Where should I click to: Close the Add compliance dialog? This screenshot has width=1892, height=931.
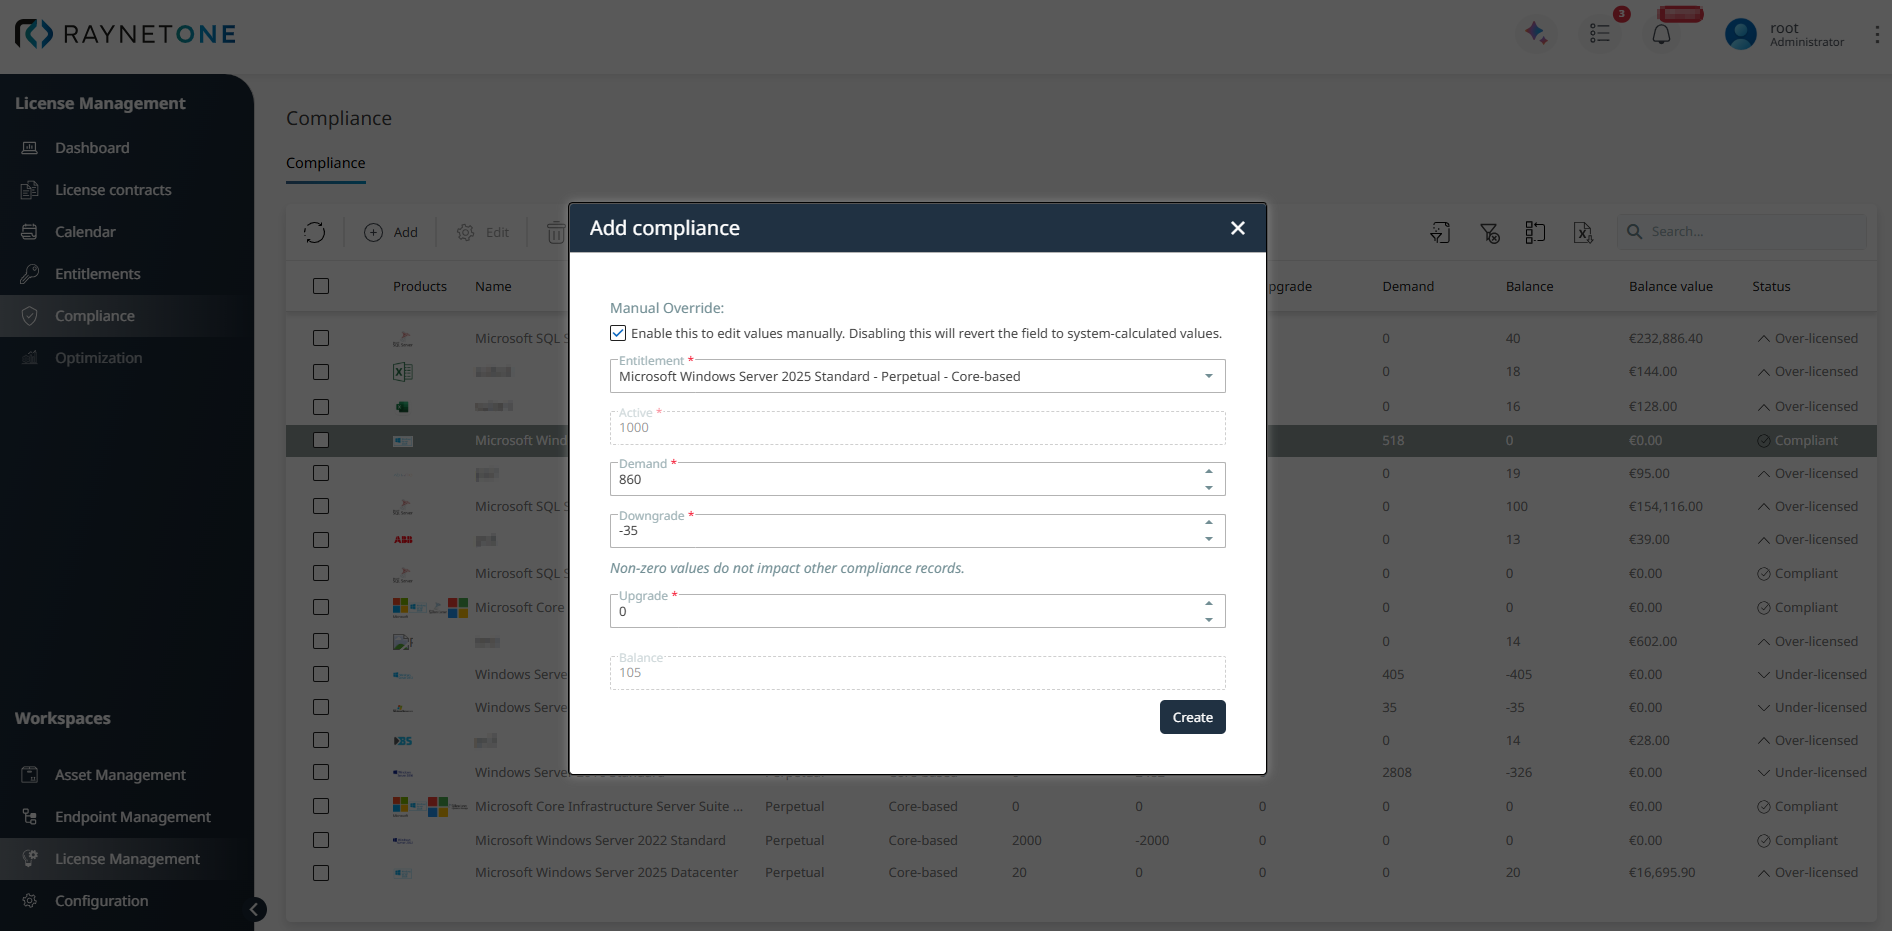click(1238, 228)
